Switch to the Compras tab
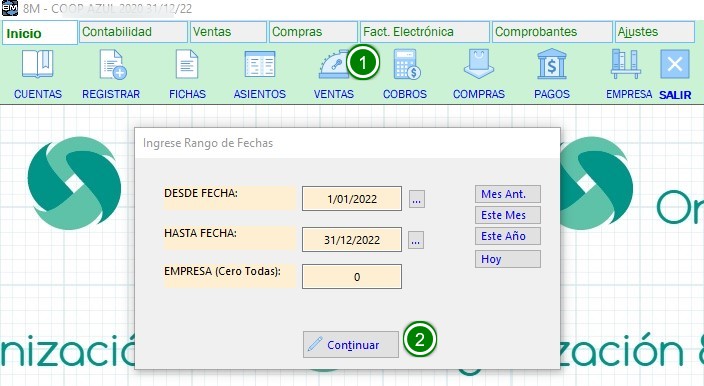The height and width of the screenshot is (386, 704). point(313,32)
